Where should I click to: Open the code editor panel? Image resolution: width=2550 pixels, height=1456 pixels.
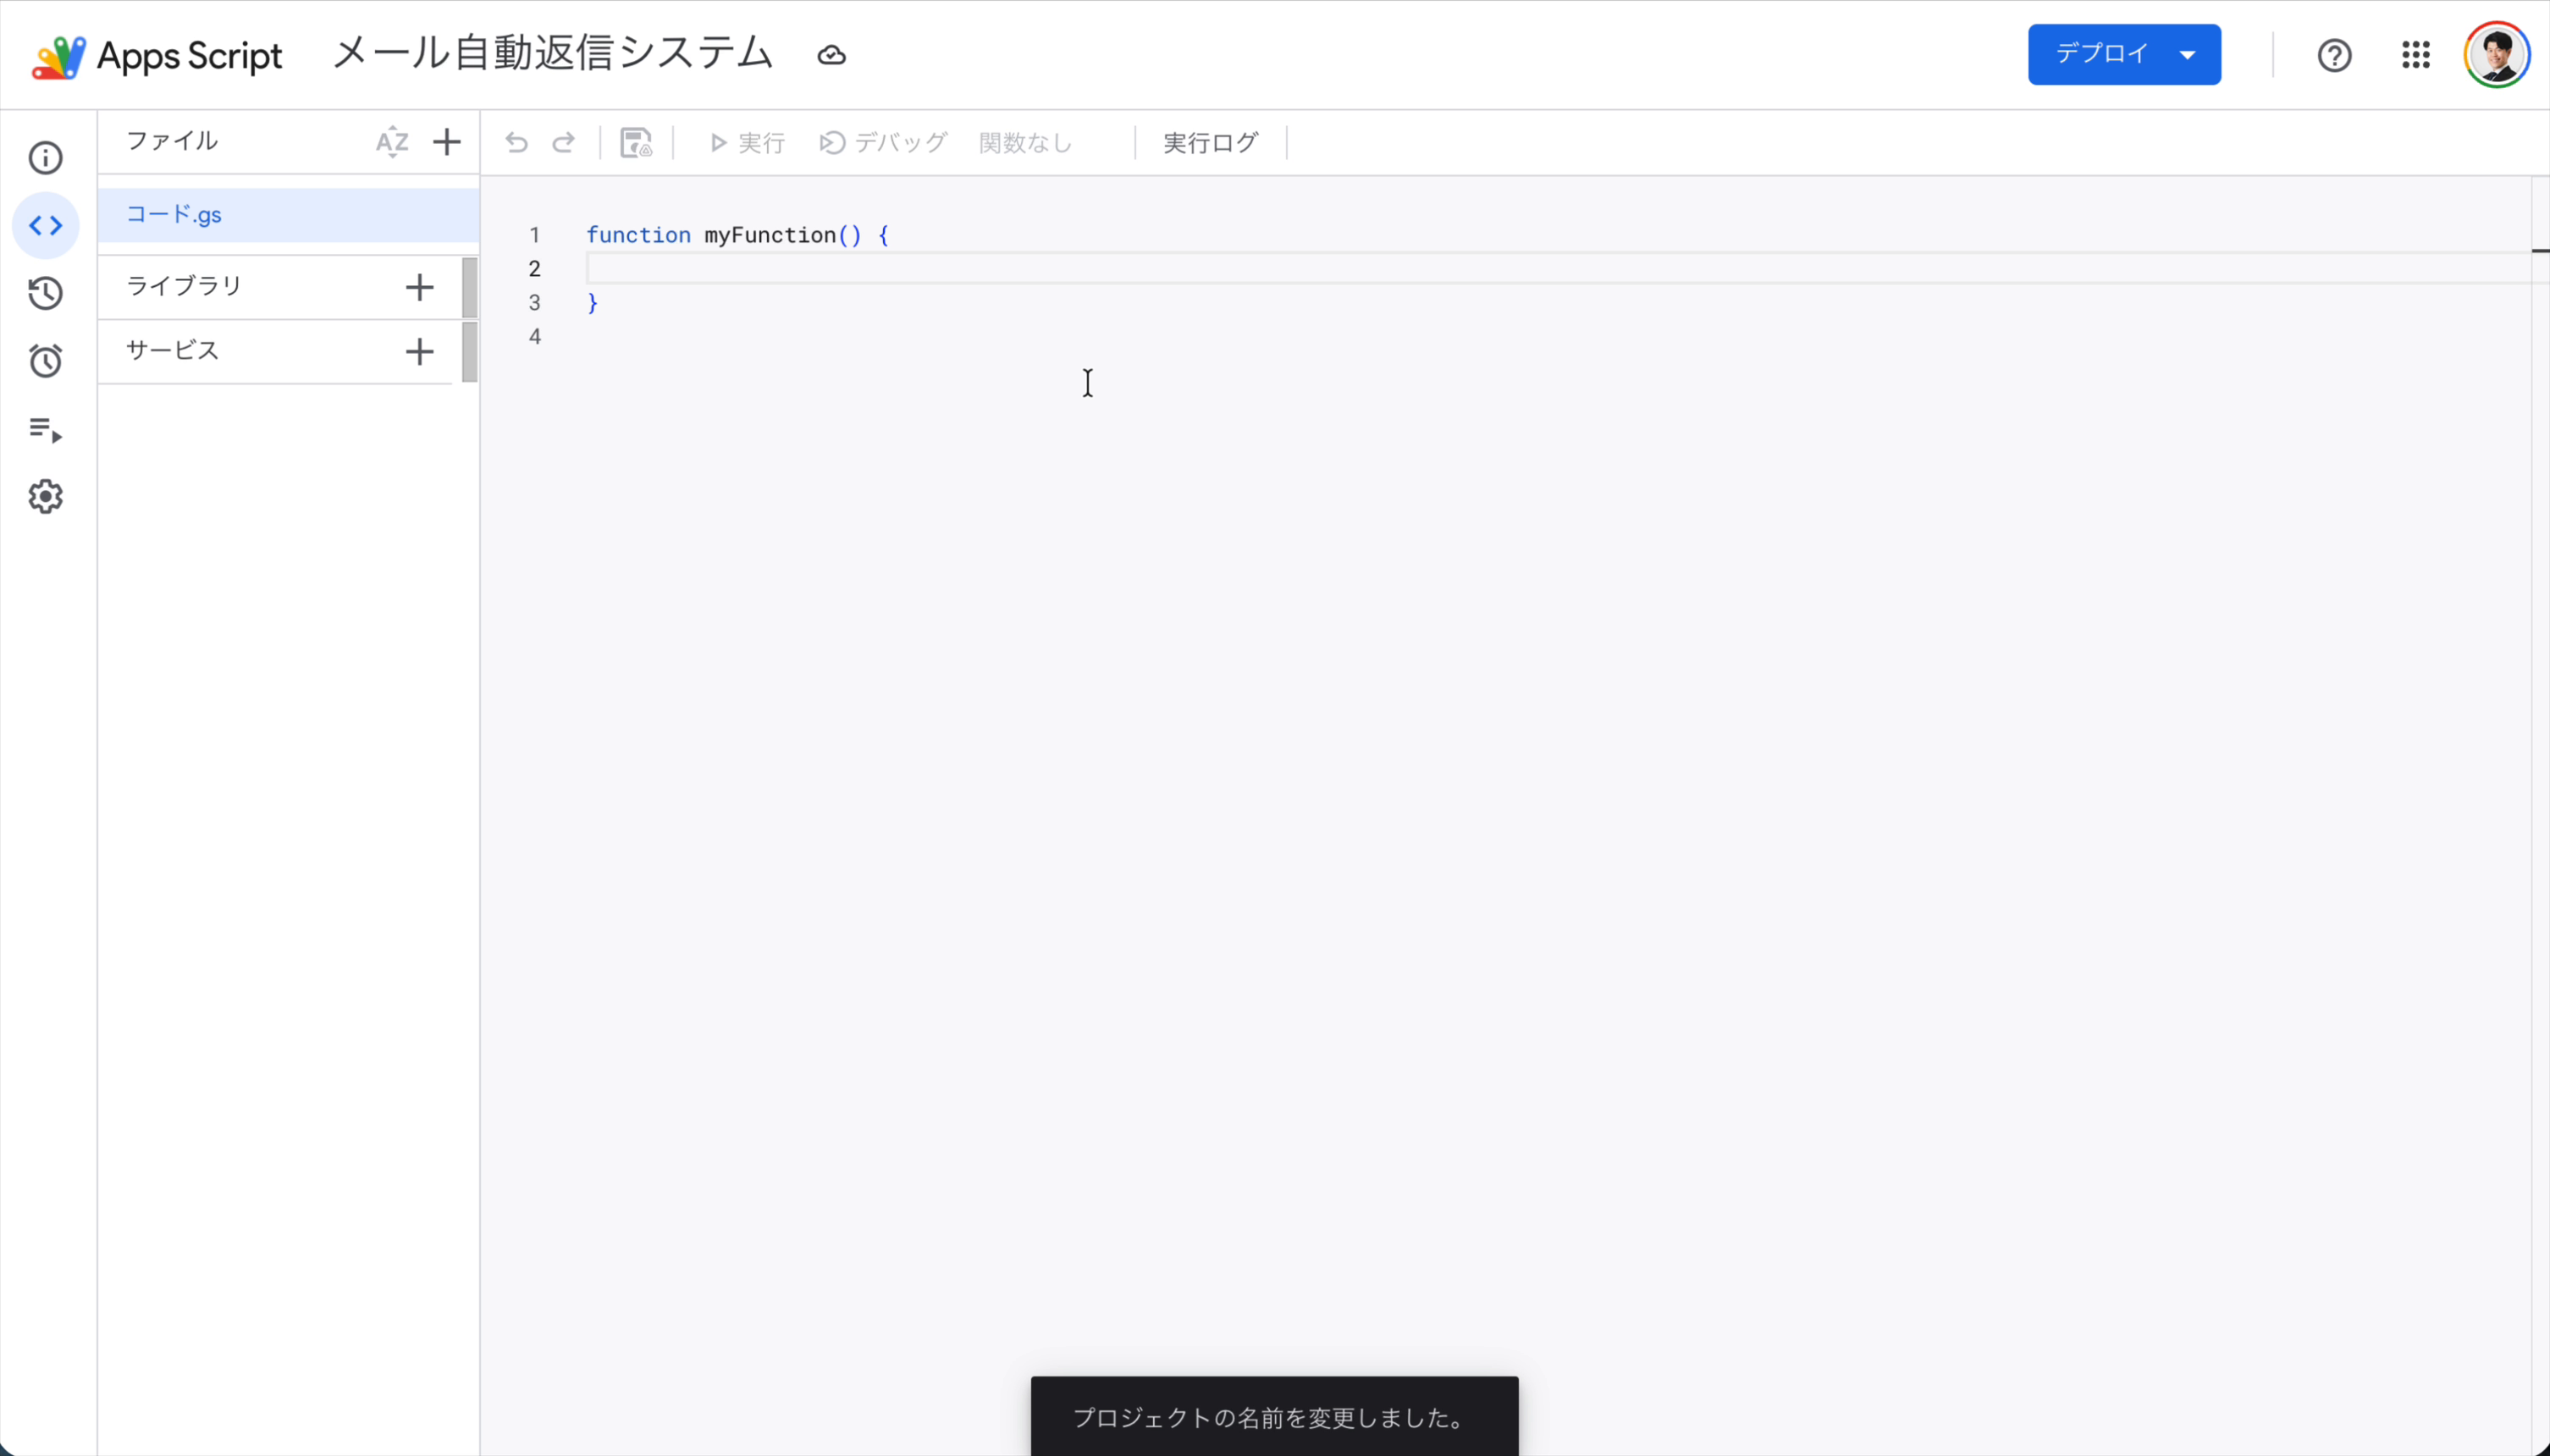tap(45, 225)
